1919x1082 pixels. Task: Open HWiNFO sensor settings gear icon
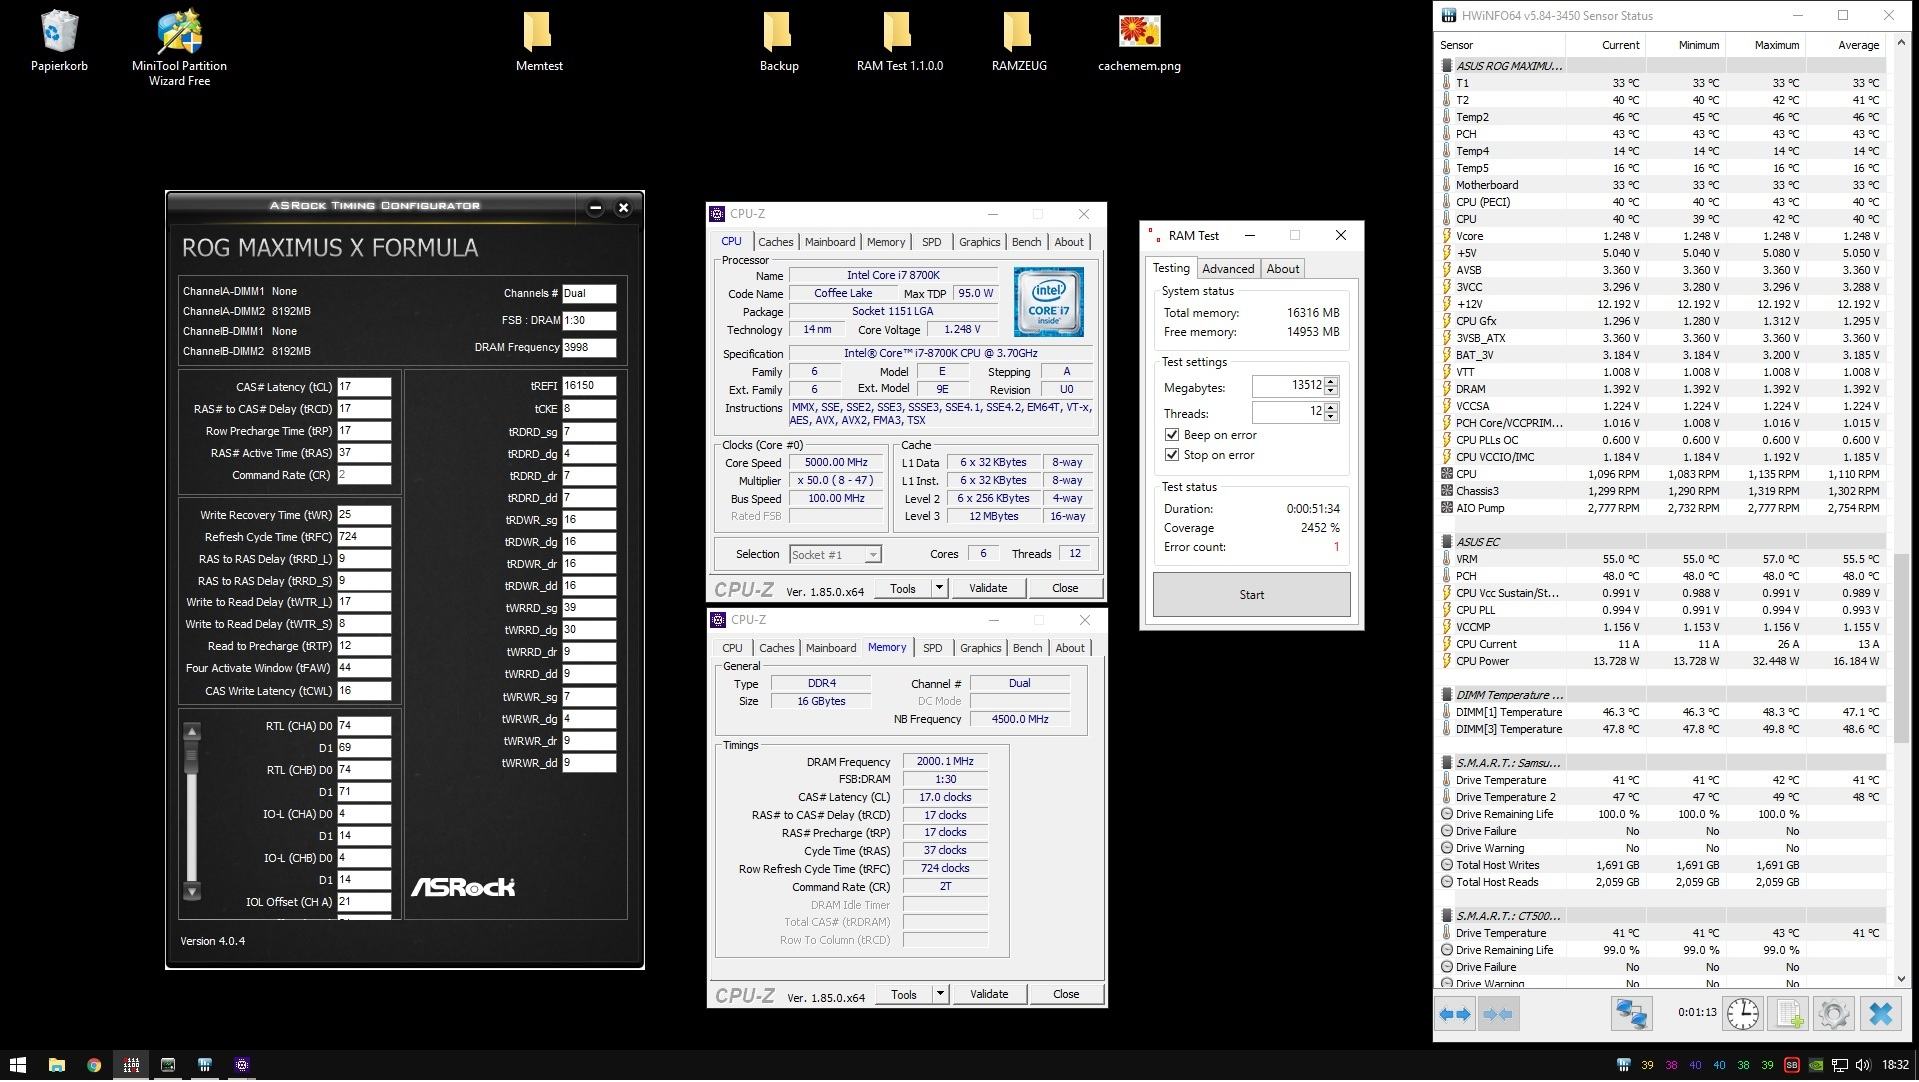click(1834, 1014)
